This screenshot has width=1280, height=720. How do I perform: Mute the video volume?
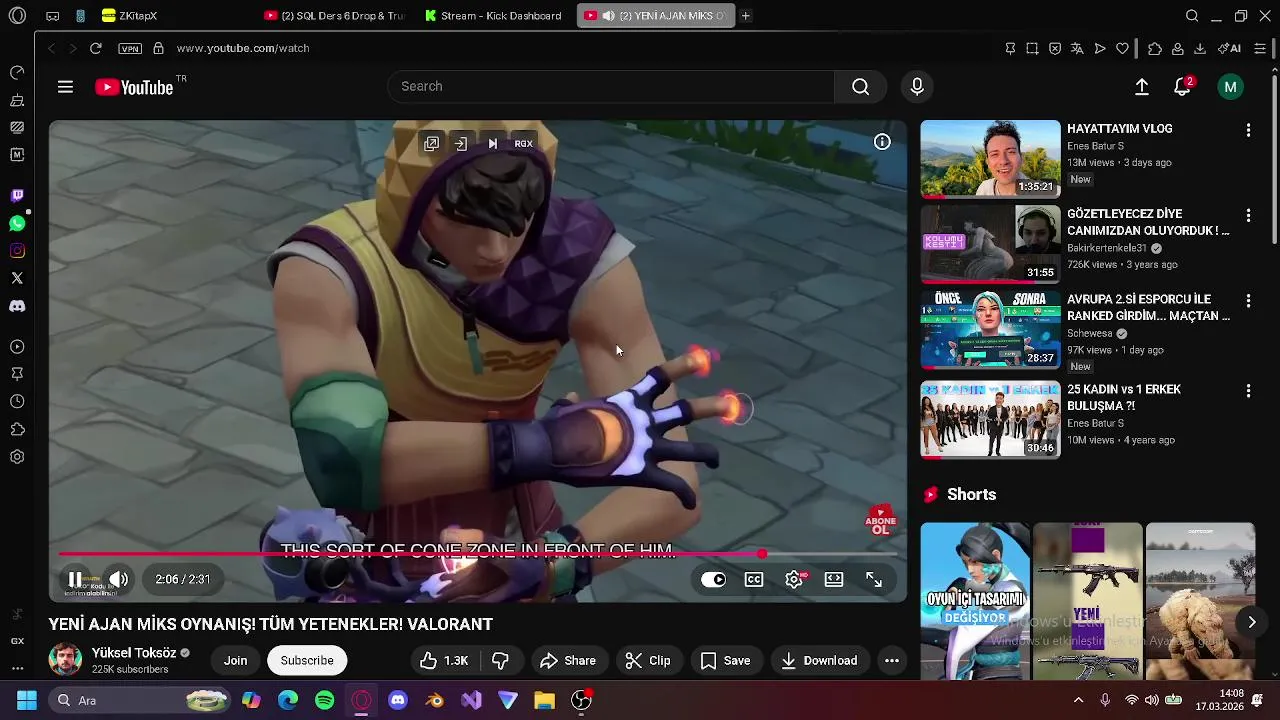118,579
